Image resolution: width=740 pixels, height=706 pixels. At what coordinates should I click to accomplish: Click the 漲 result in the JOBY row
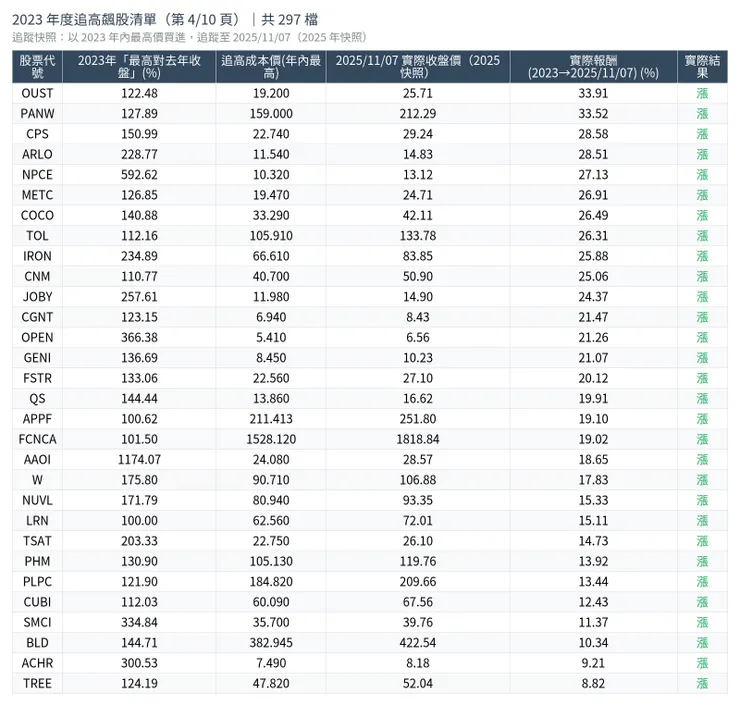click(x=702, y=296)
